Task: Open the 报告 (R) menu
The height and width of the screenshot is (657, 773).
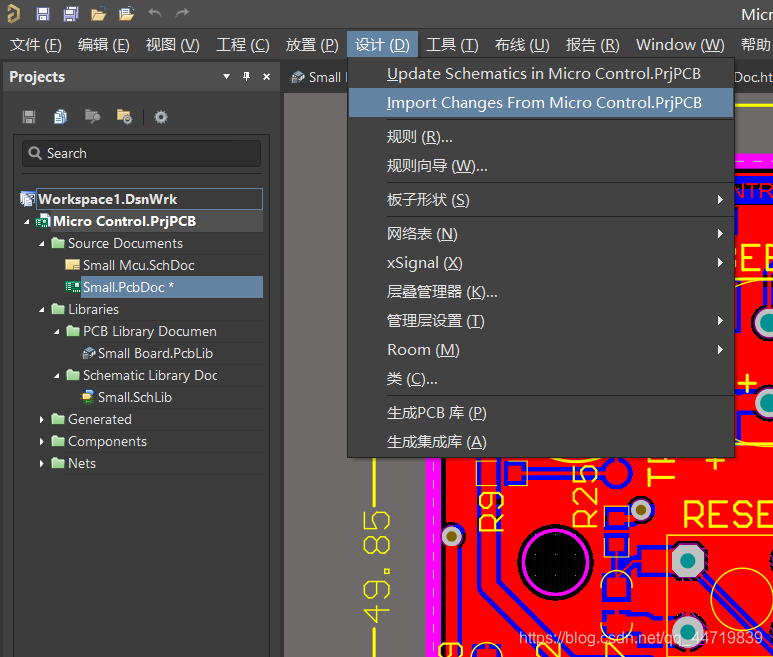Action: pyautogui.click(x=593, y=45)
